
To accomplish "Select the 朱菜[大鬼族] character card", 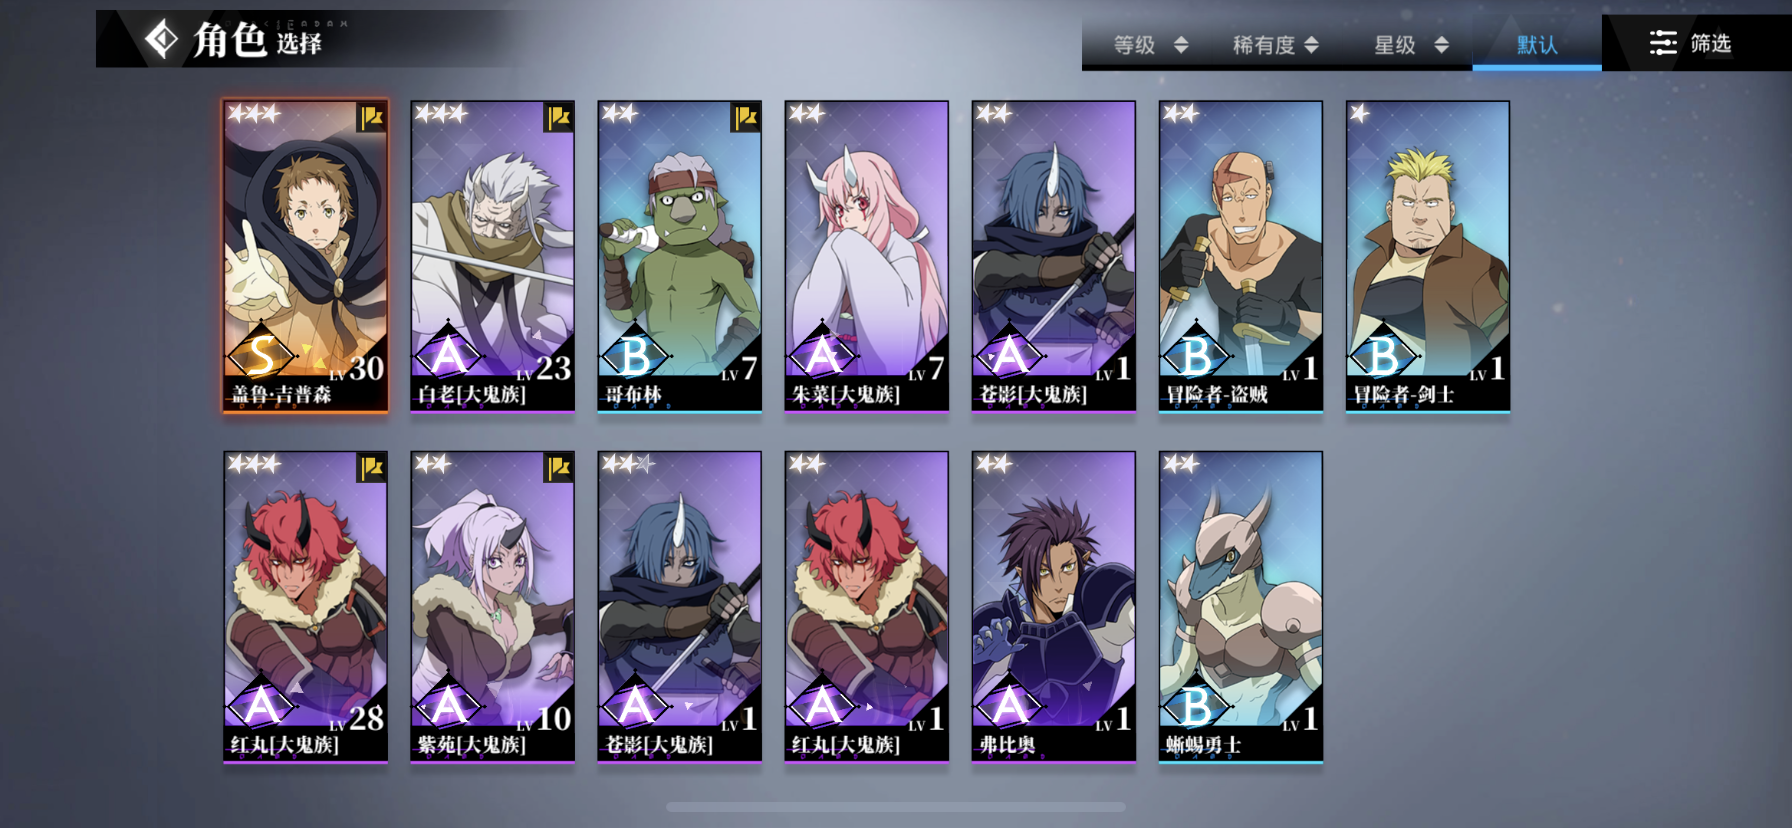I will (867, 256).
